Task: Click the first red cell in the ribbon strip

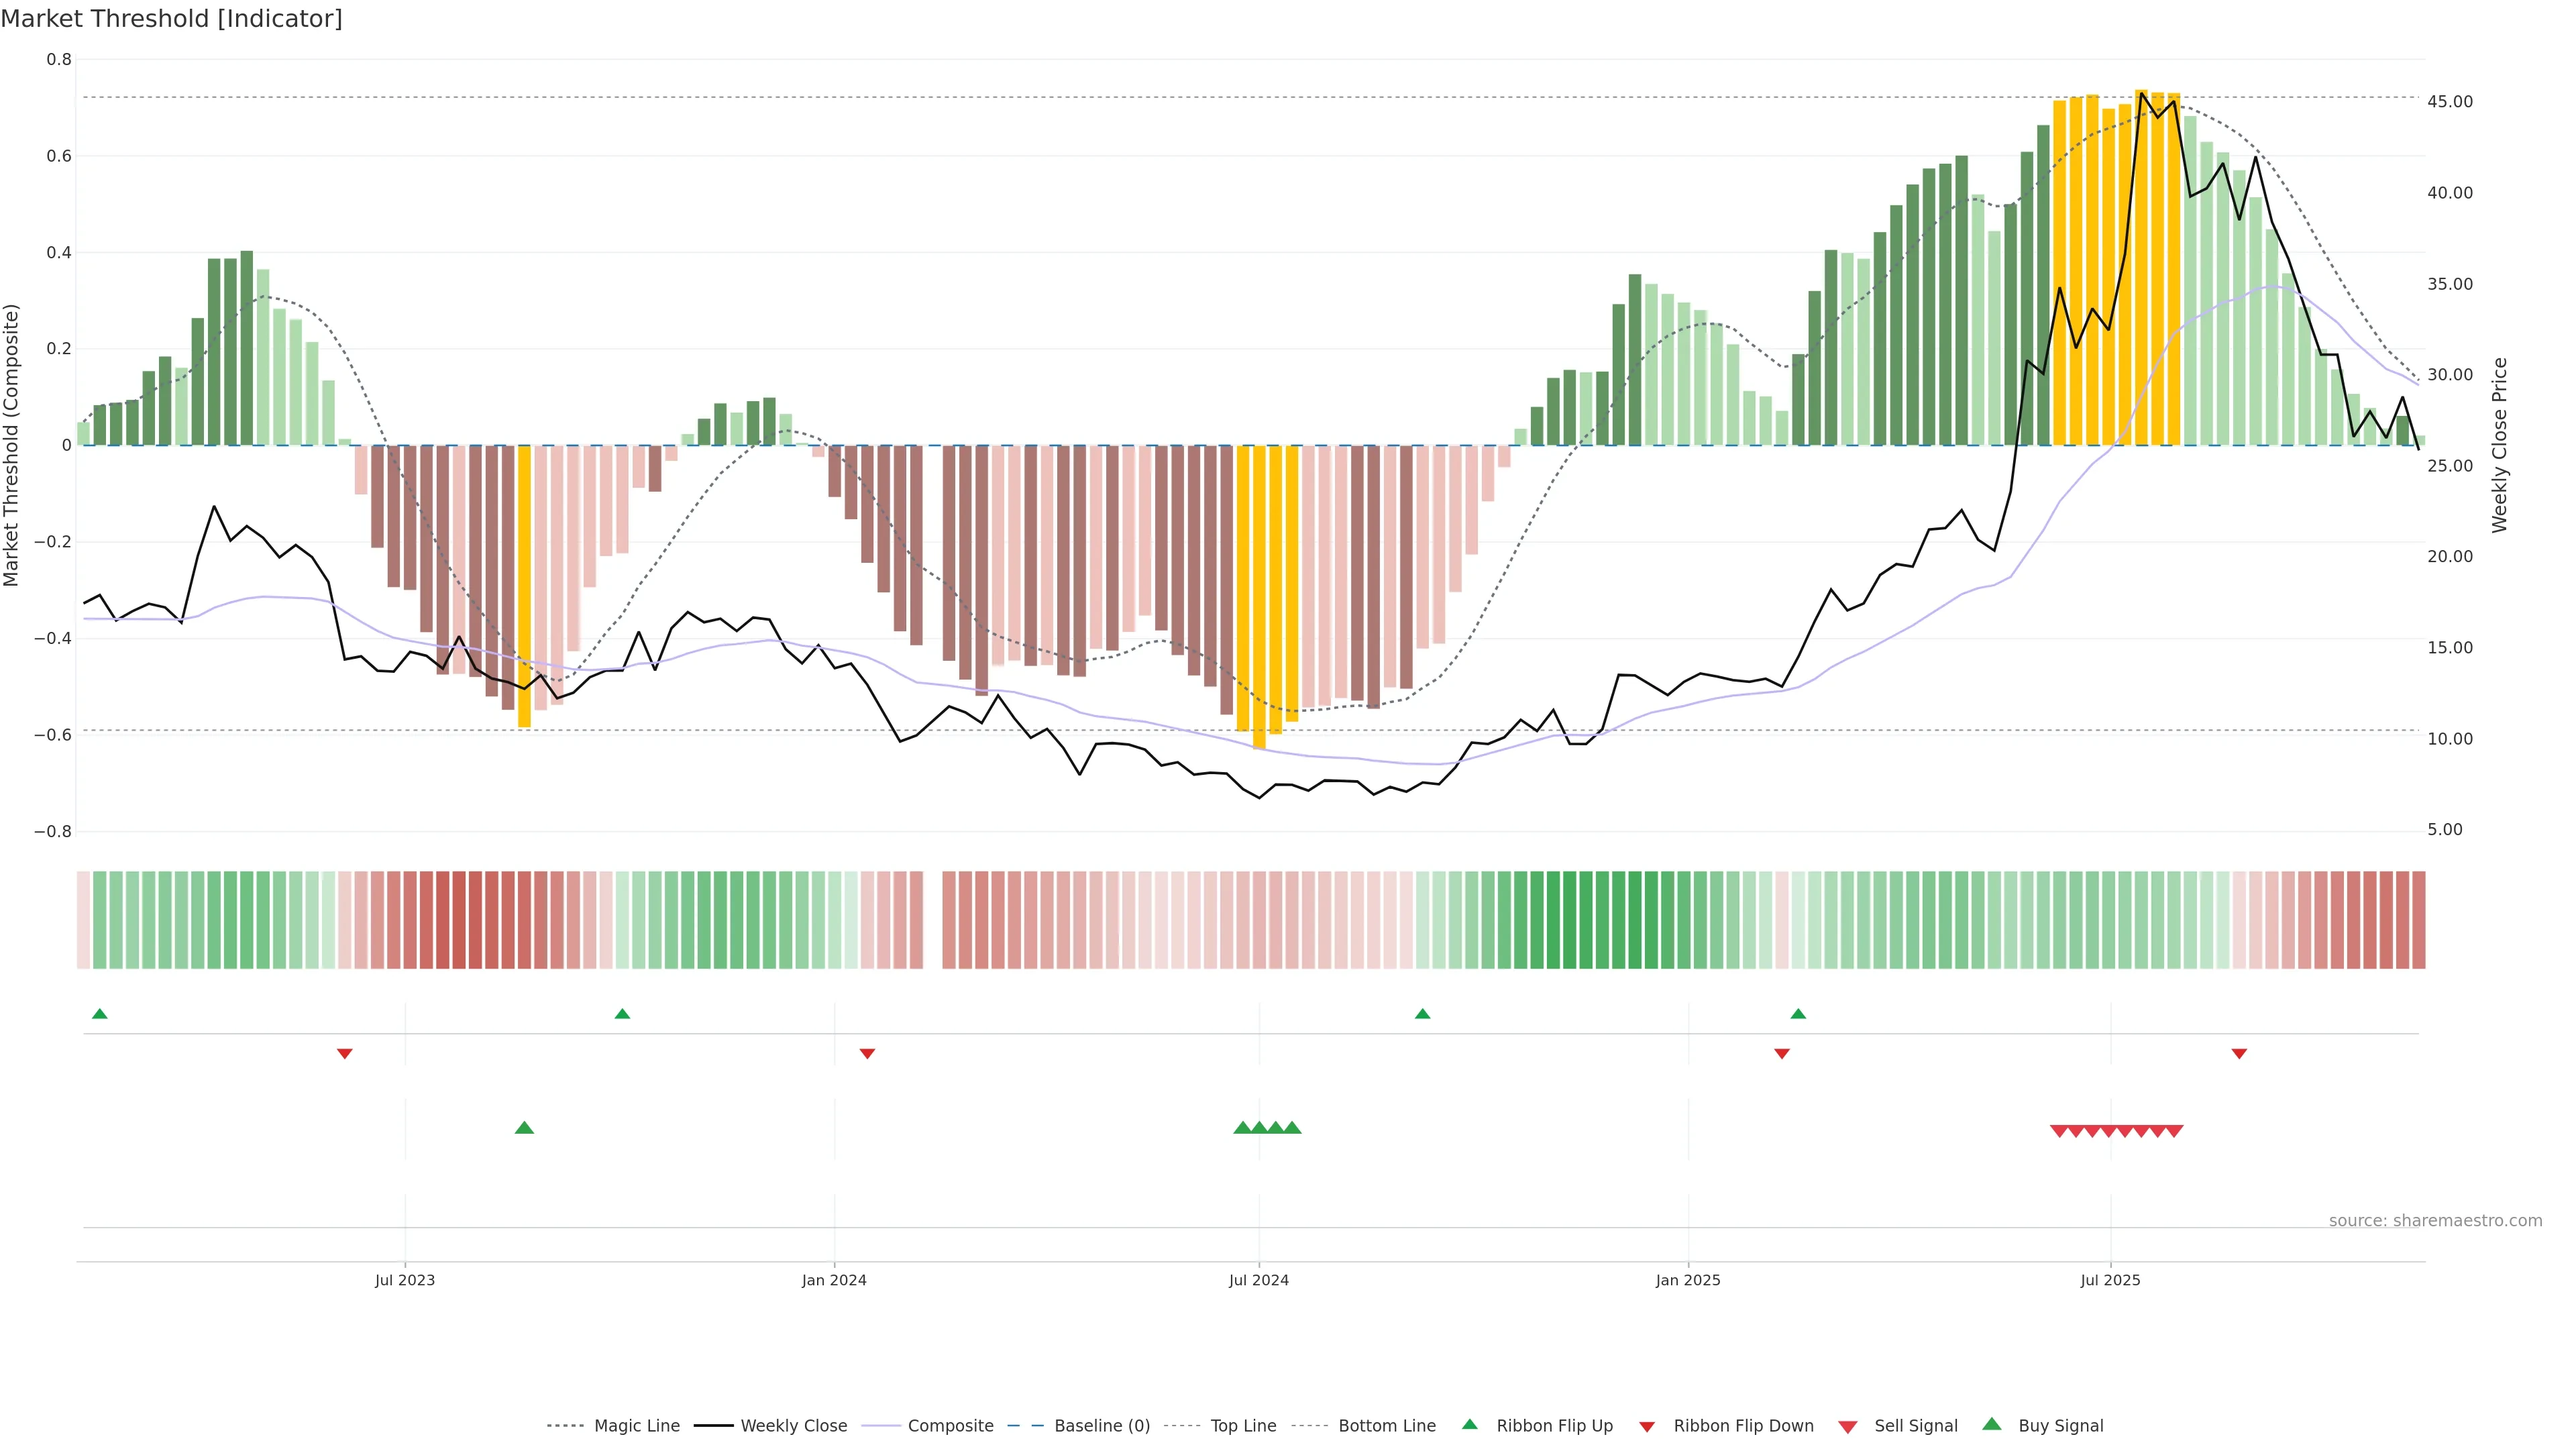Action: coord(83,920)
